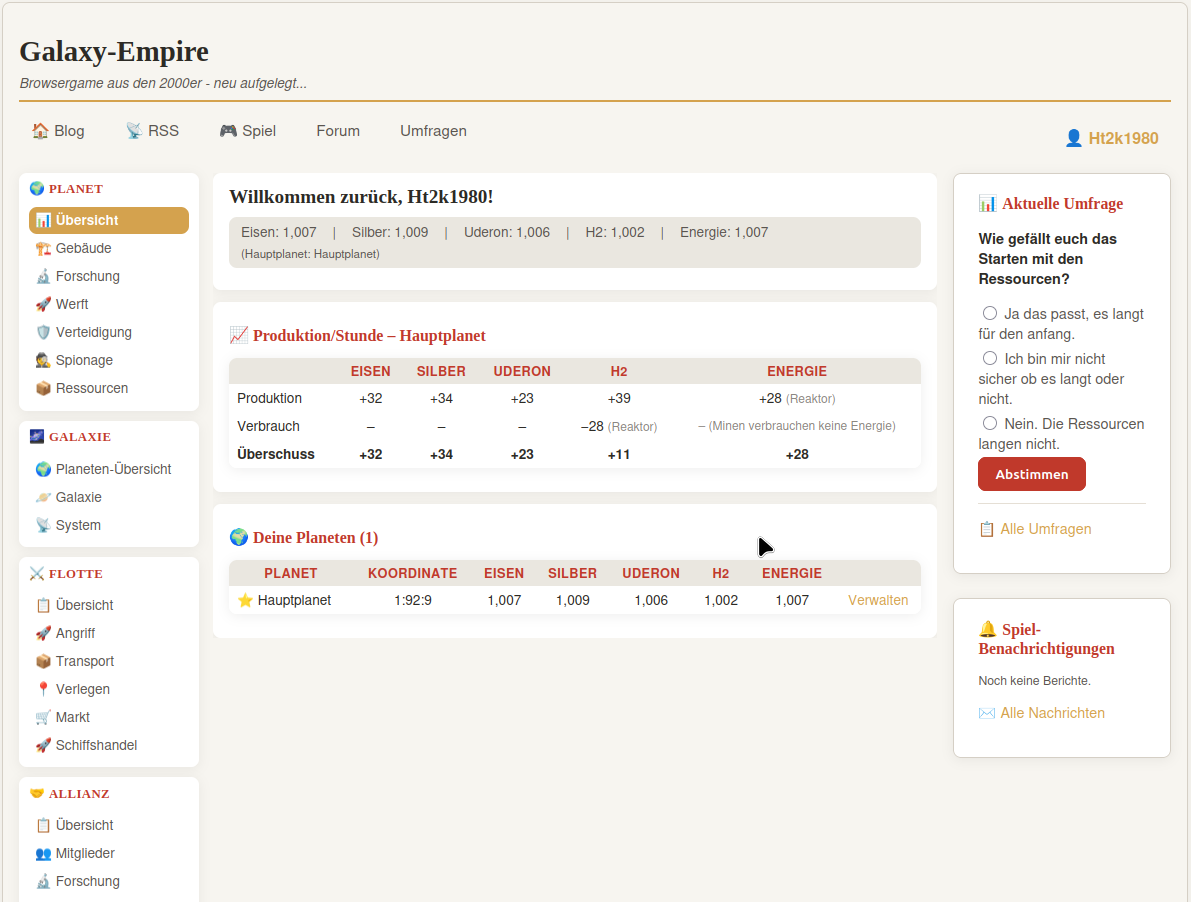Click Hauptplanet name in planets table
The height and width of the screenshot is (902, 1191).
tap(294, 601)
